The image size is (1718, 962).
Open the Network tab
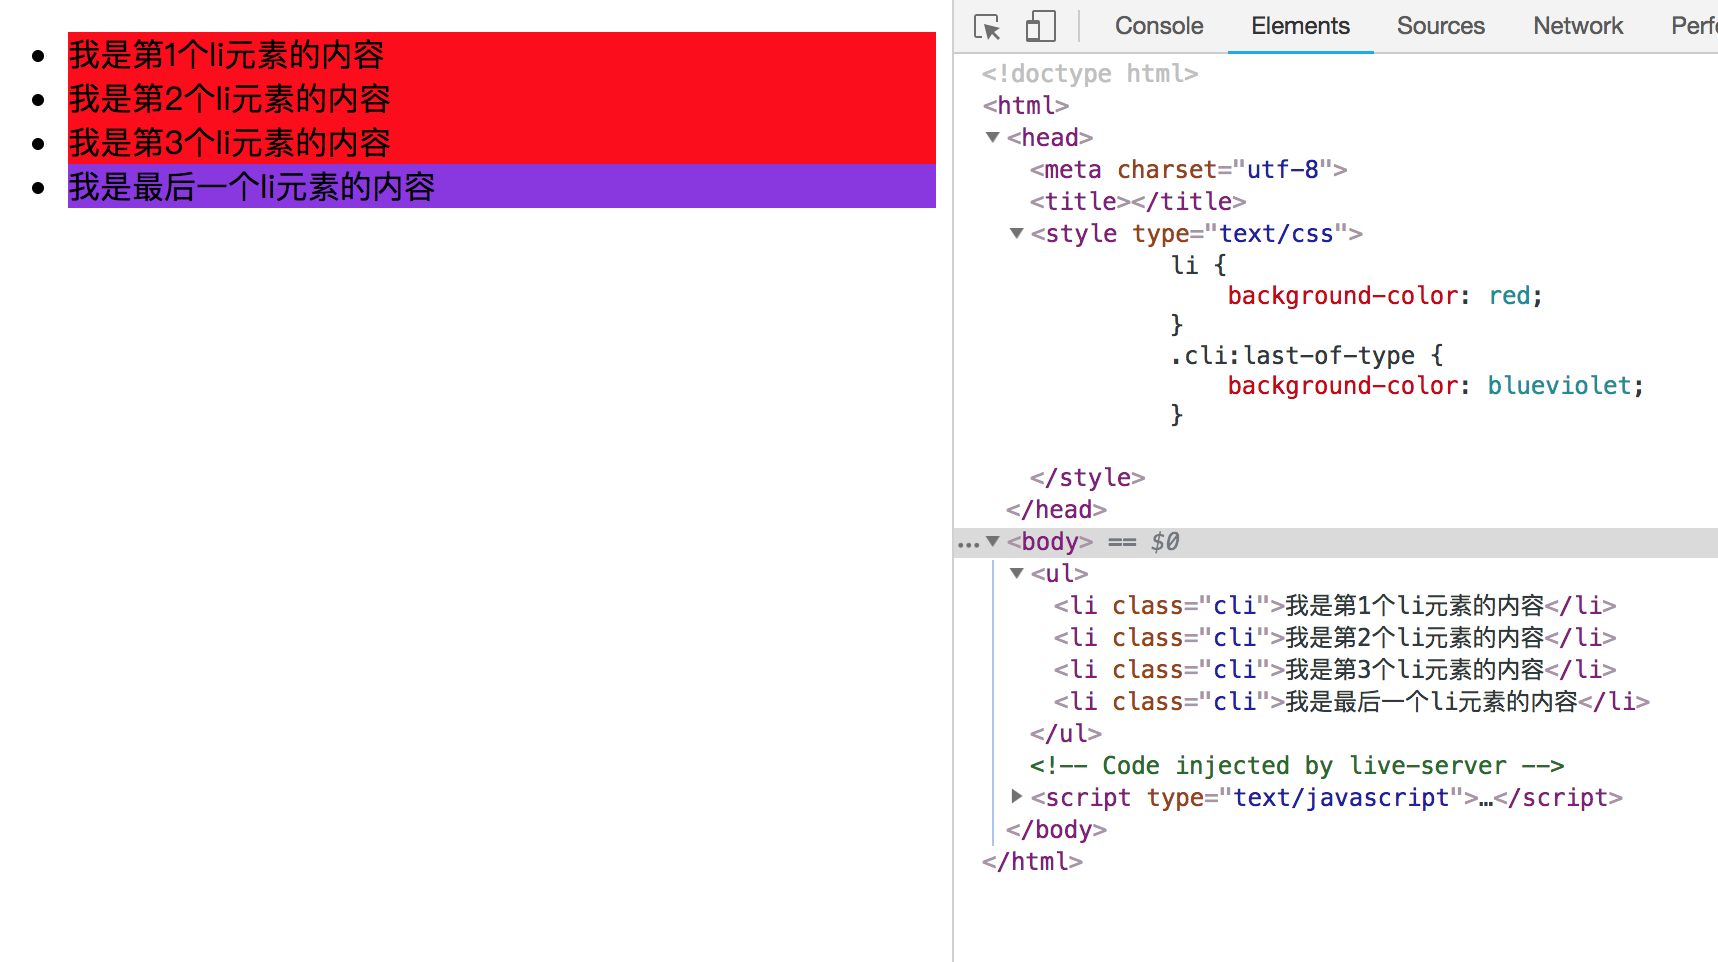1578,26
